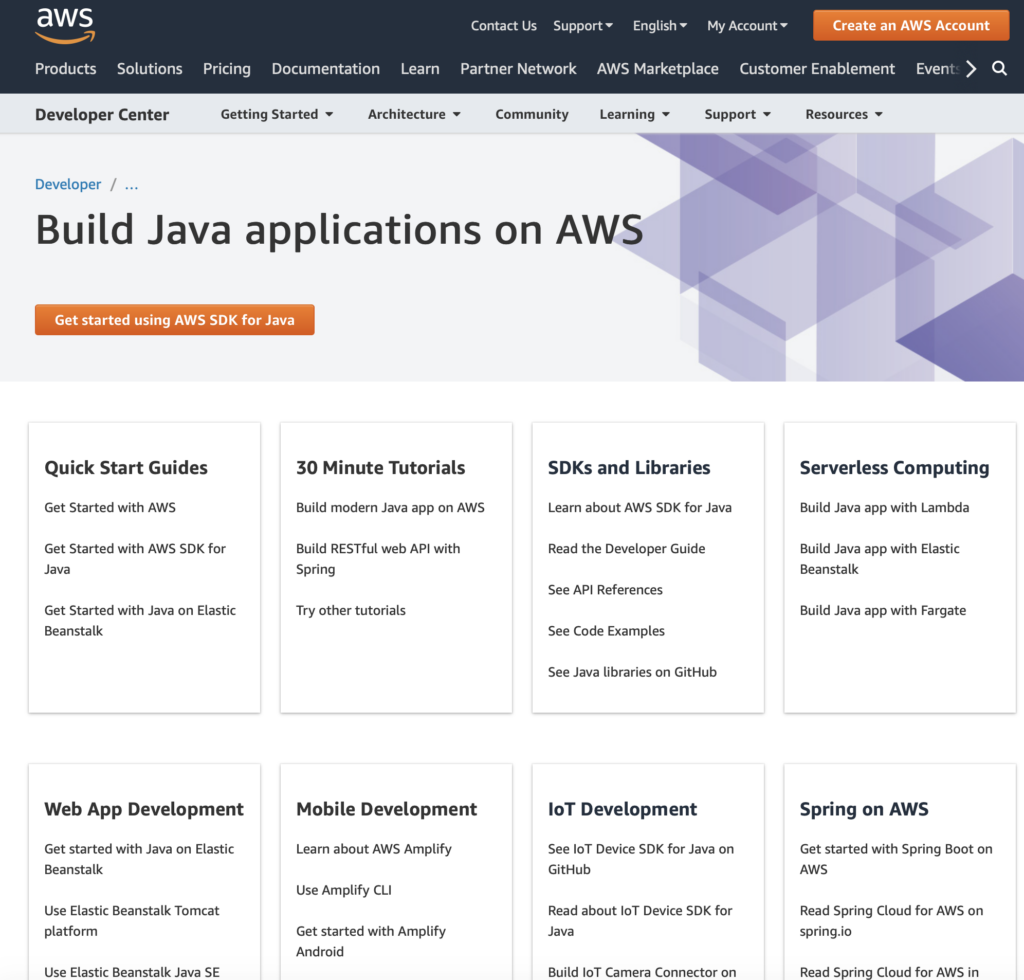This screenshot has height=980, width=1024.
Task: Expand the breadcrumb ellipsis
Action: pyautogui.click(x=131, y=185)
